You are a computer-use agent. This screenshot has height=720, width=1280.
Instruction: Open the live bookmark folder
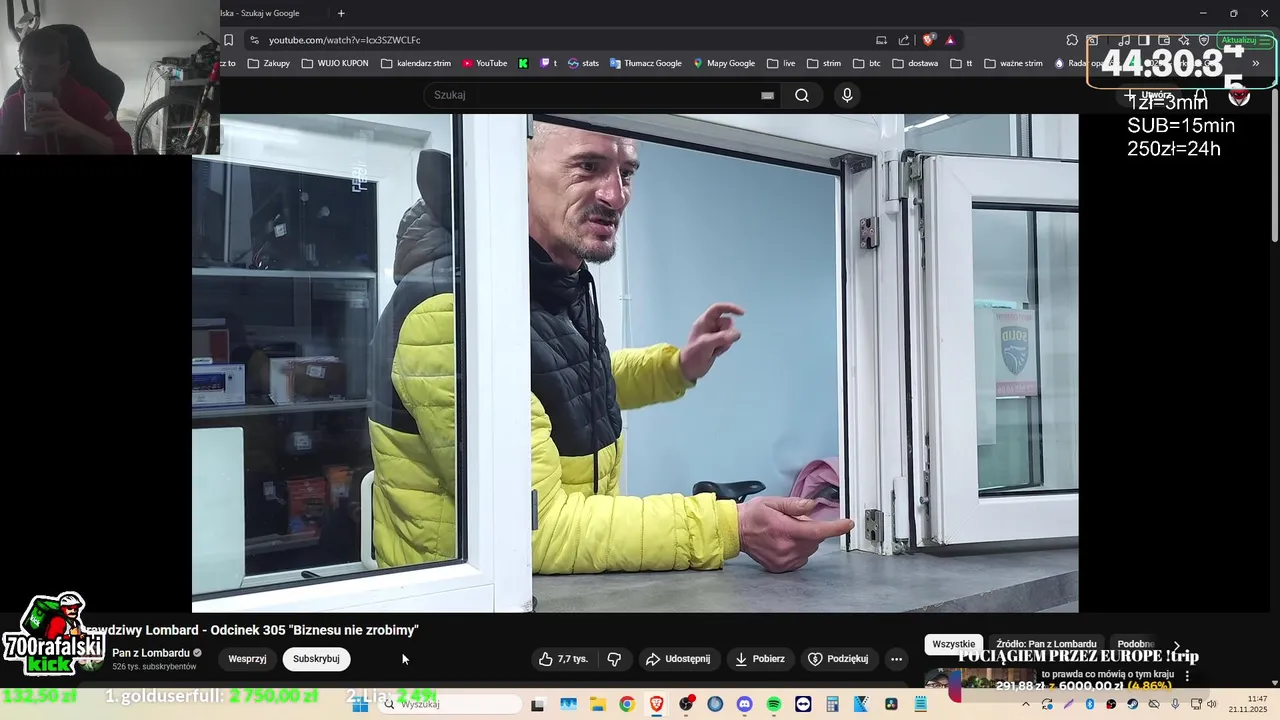click(x=781, y=63)
